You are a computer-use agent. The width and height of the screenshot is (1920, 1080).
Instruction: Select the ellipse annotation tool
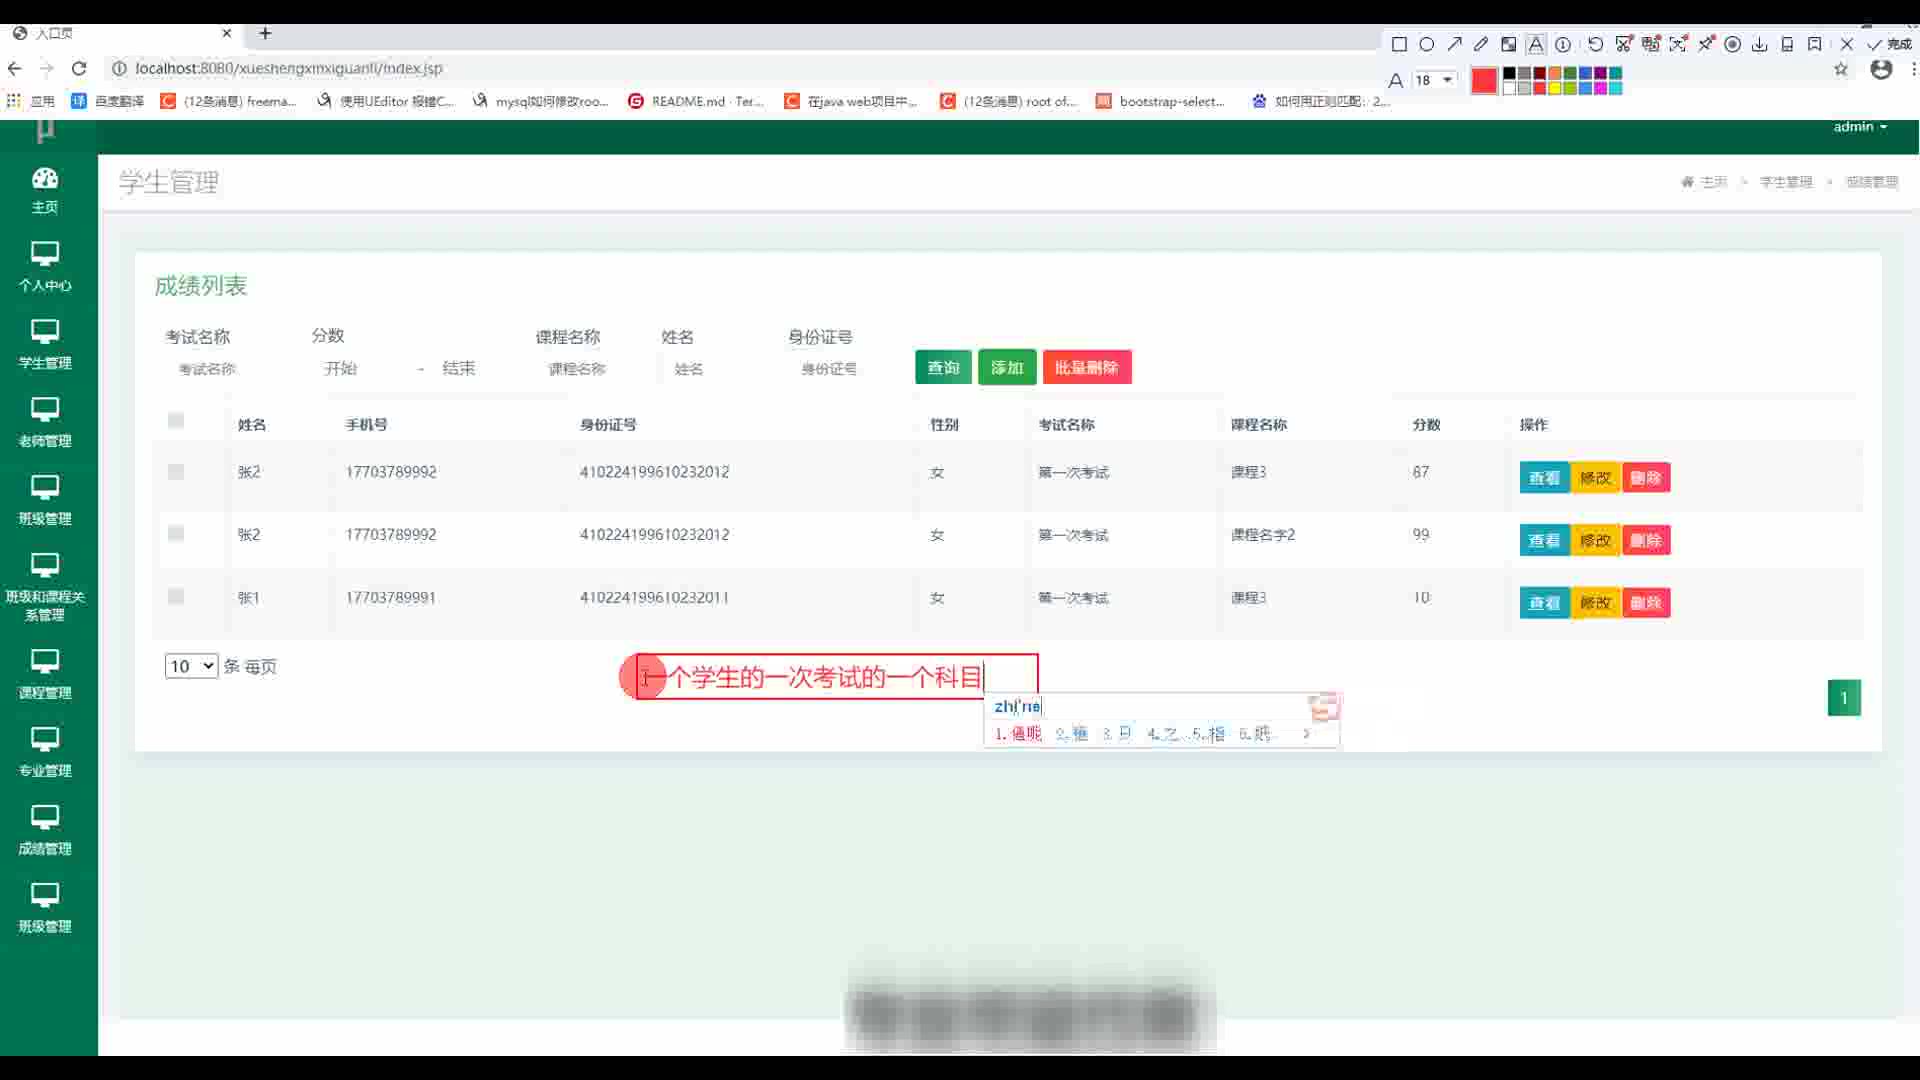(x=1427, y=44)
